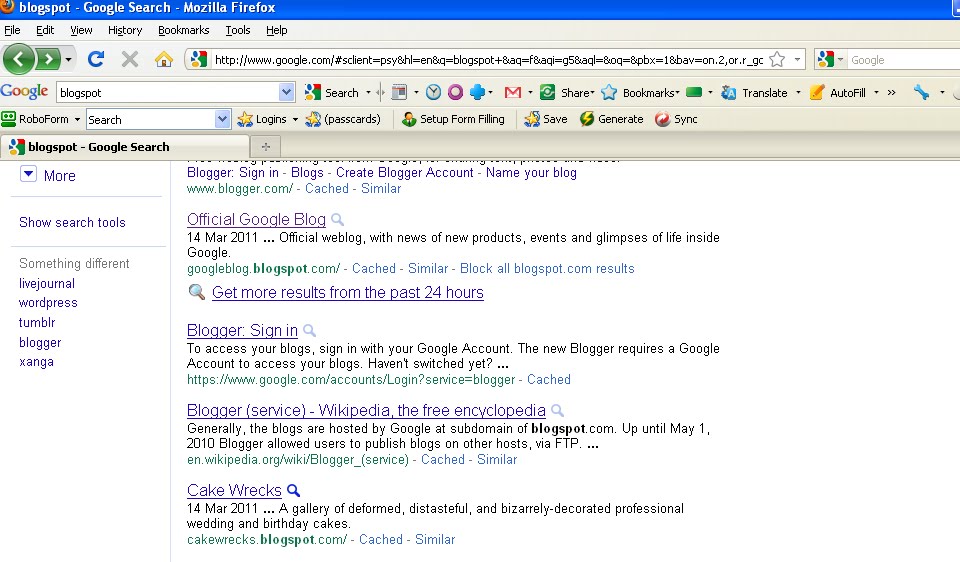
Task: Preview Blogger: Sign in result magnifier icon
Action: [x=310, y=331]
